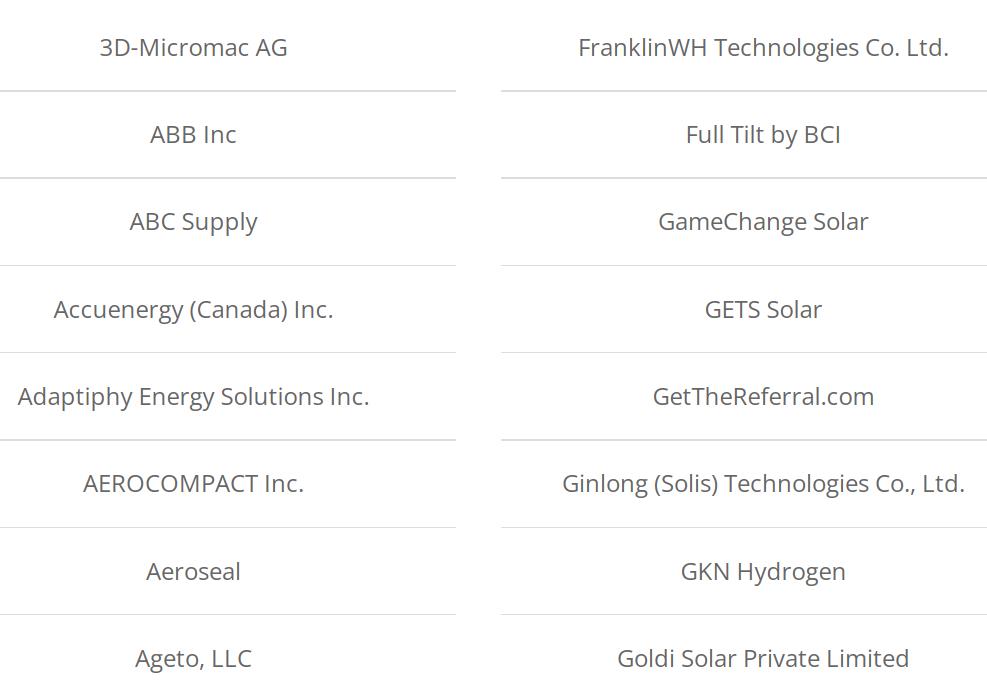This screenshot has width=987, height=695.
Task: Click the GKN Hydrogen entry
Action: pos(763,572)
